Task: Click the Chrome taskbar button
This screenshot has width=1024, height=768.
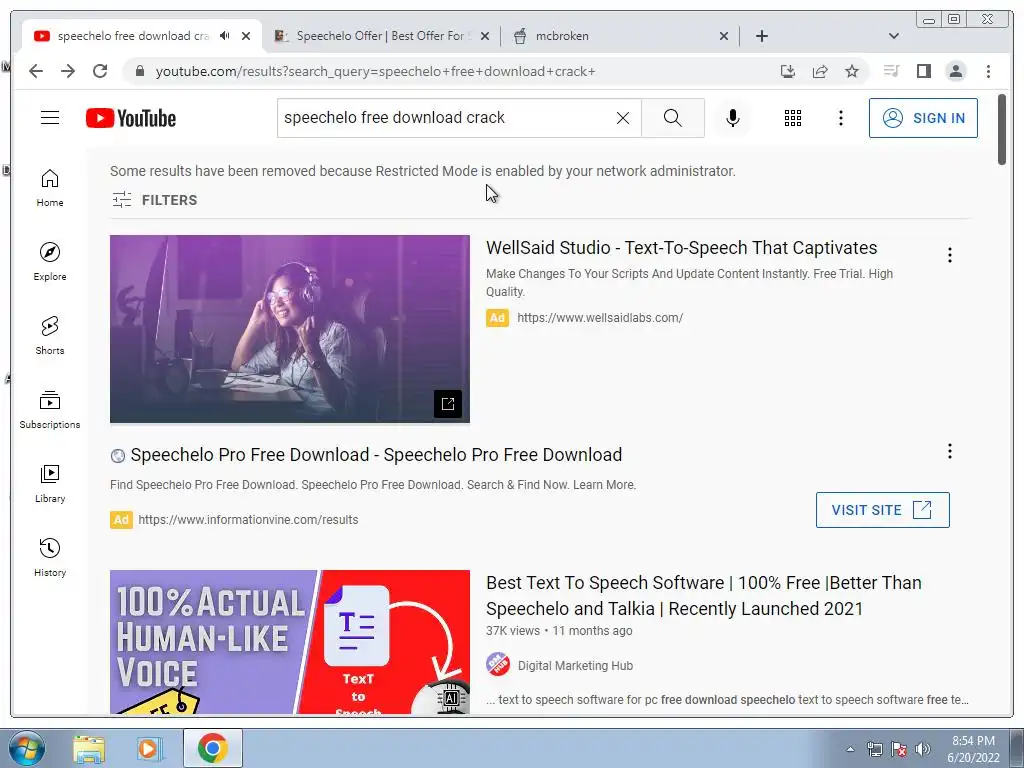Action: [x=213, y=748]
